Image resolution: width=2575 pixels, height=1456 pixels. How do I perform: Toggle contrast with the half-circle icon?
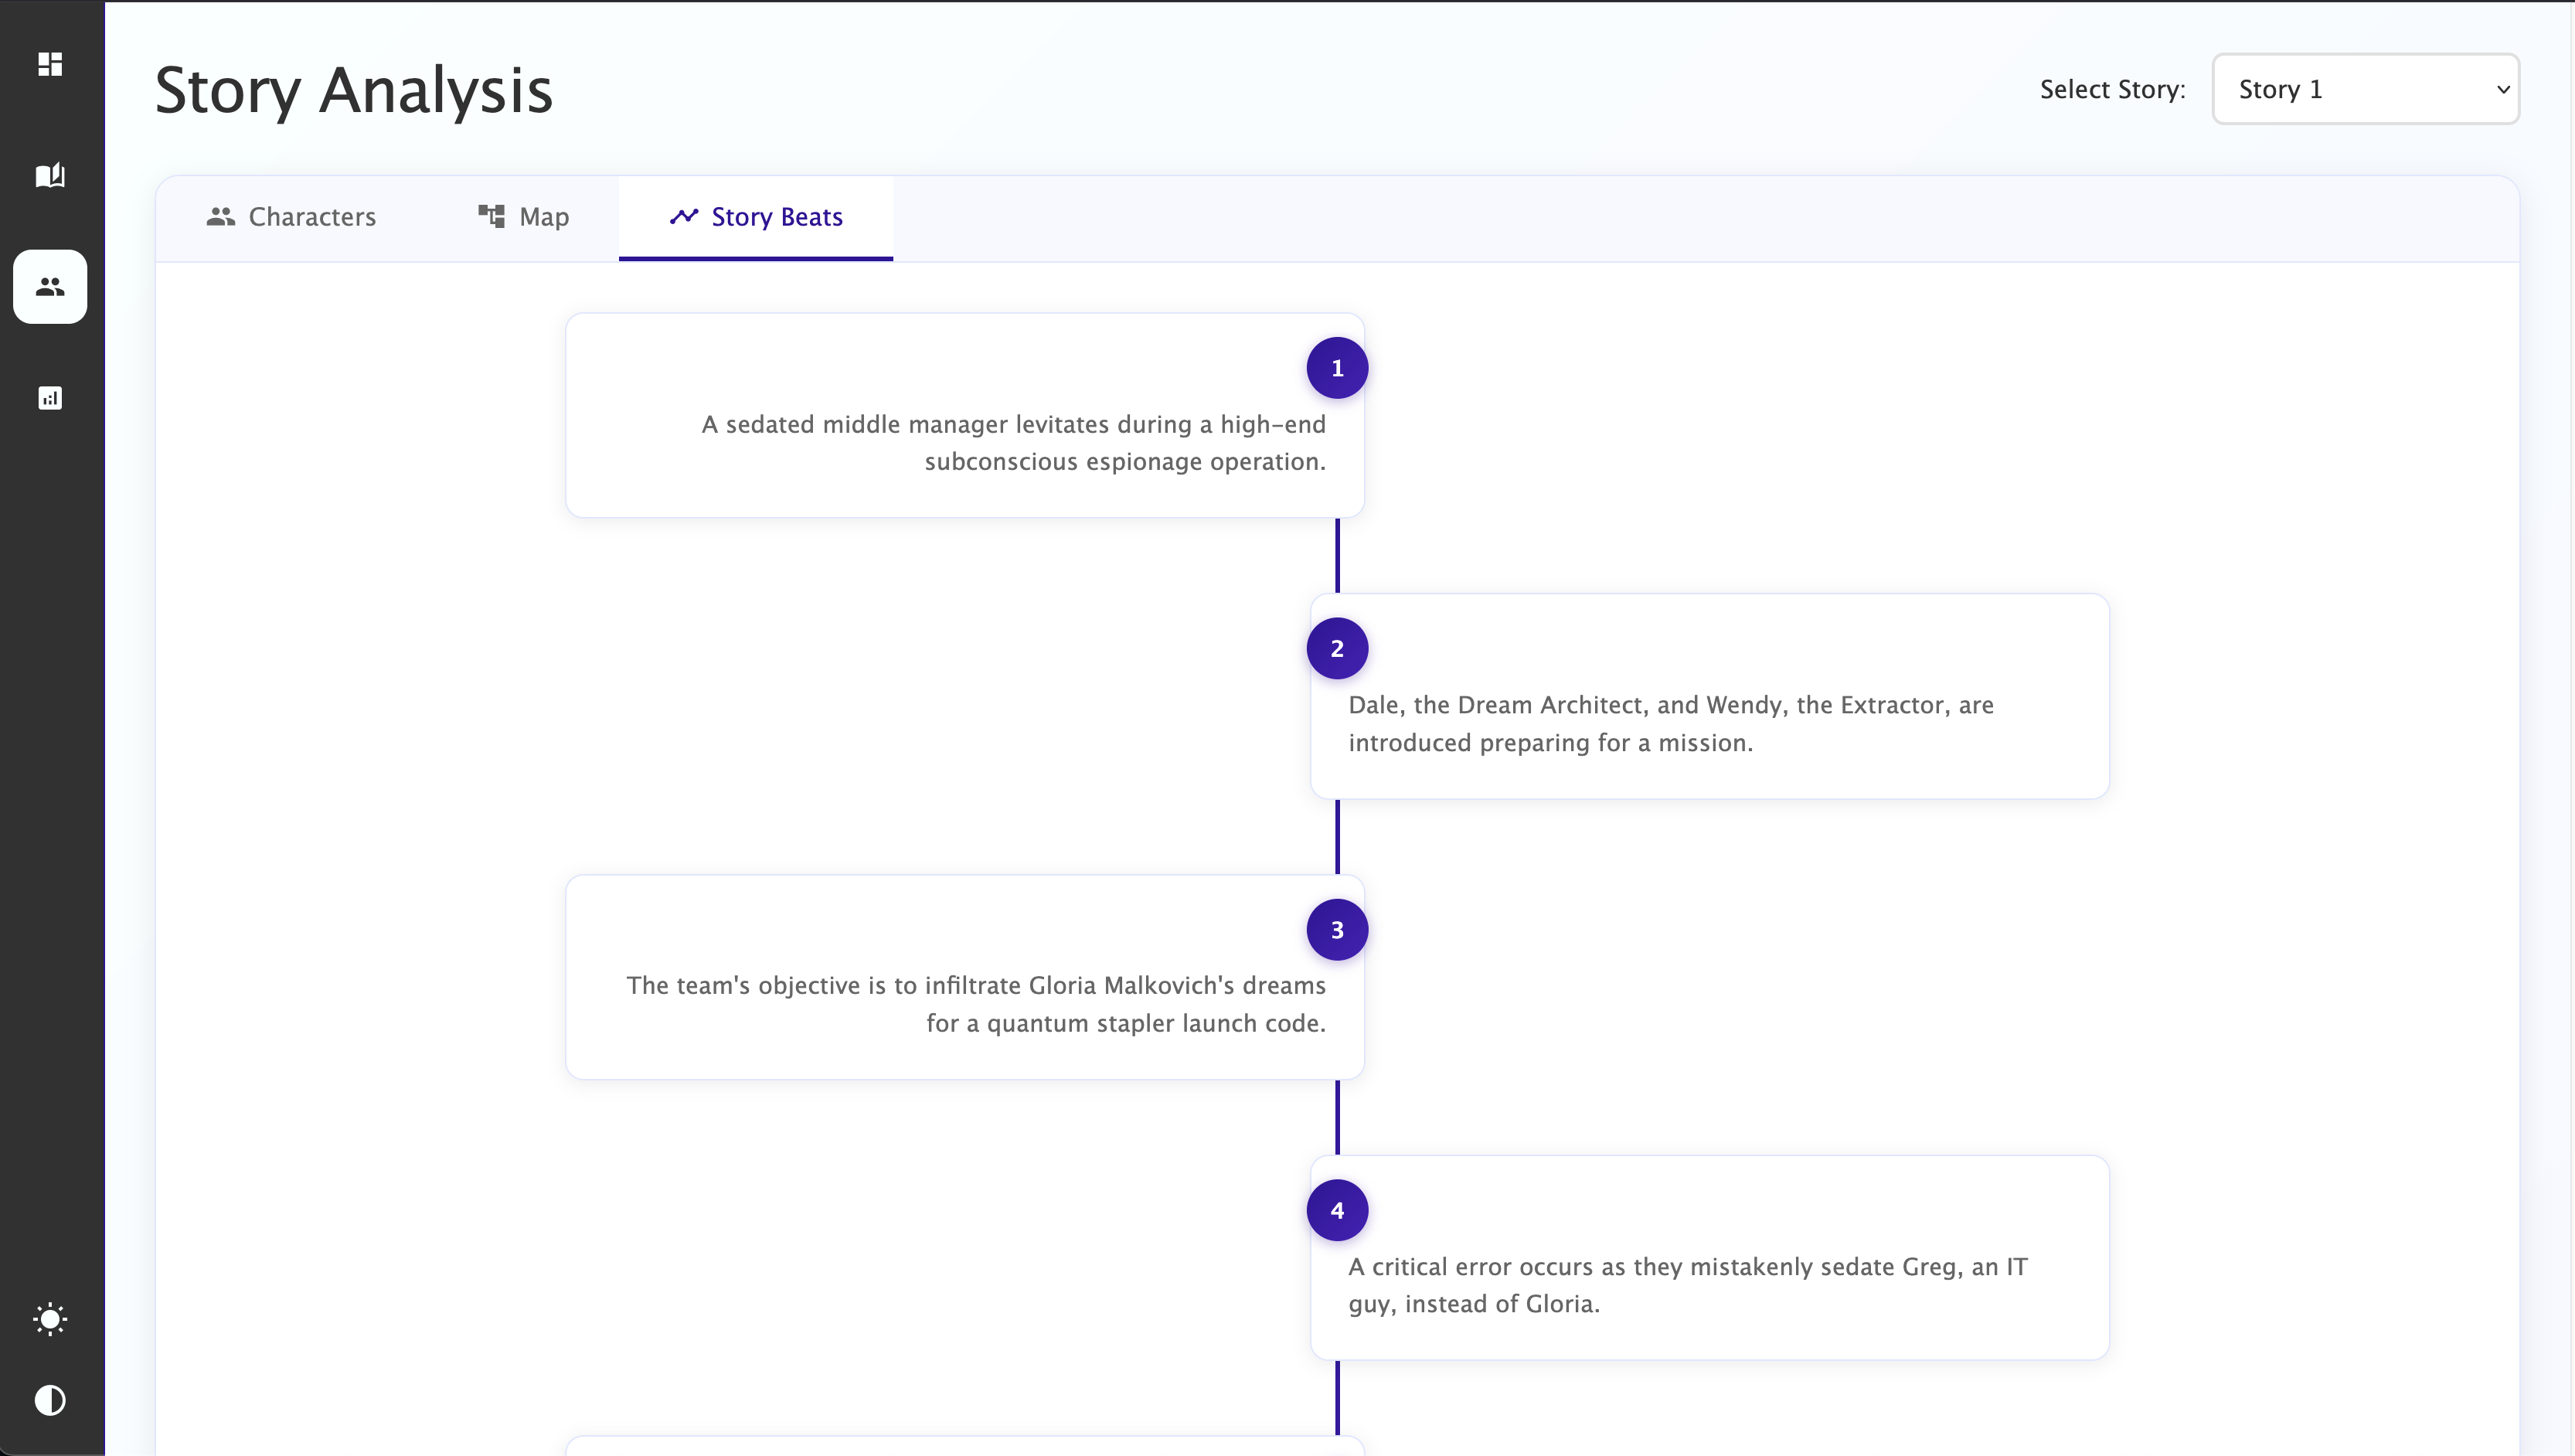[50, 1400]
